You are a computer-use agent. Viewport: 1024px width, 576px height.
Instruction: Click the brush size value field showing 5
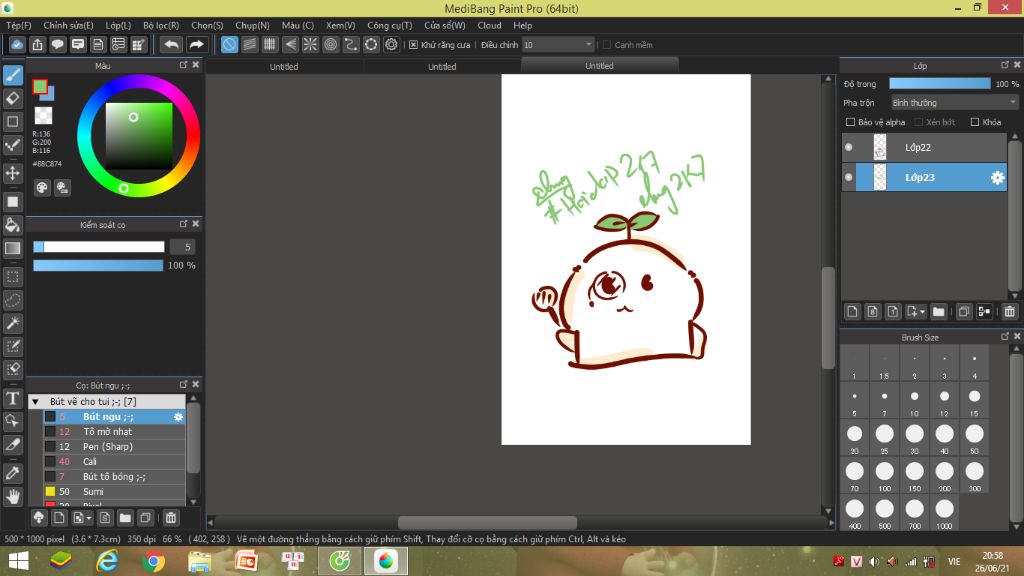tap(183, 247)
